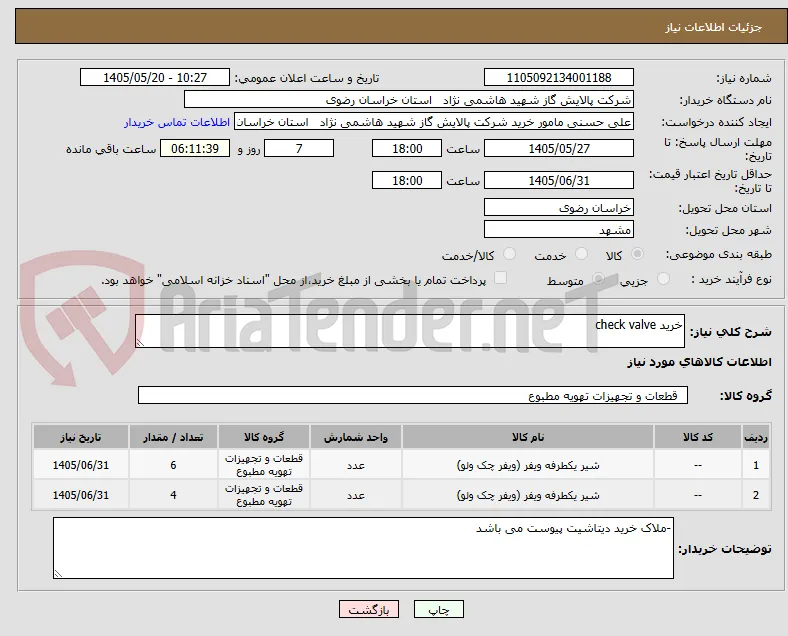Click the response deadline date 1405/05/27
Viewport: 788px width, 636px height.
point(559,149)
